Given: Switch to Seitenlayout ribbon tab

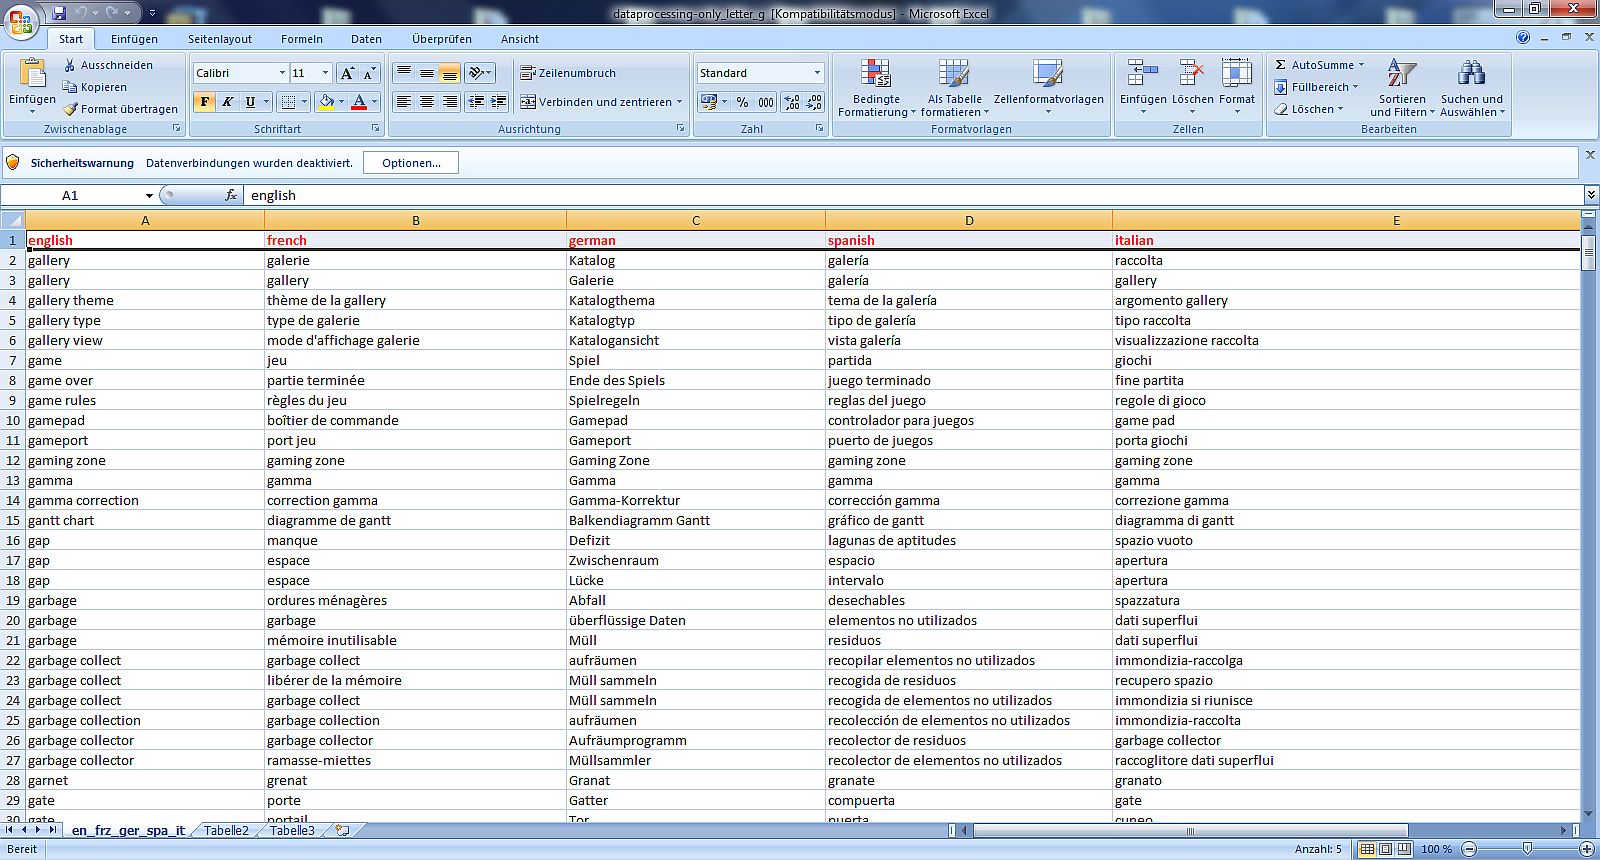Looking at the screenshot, I should tap(220, 39).
